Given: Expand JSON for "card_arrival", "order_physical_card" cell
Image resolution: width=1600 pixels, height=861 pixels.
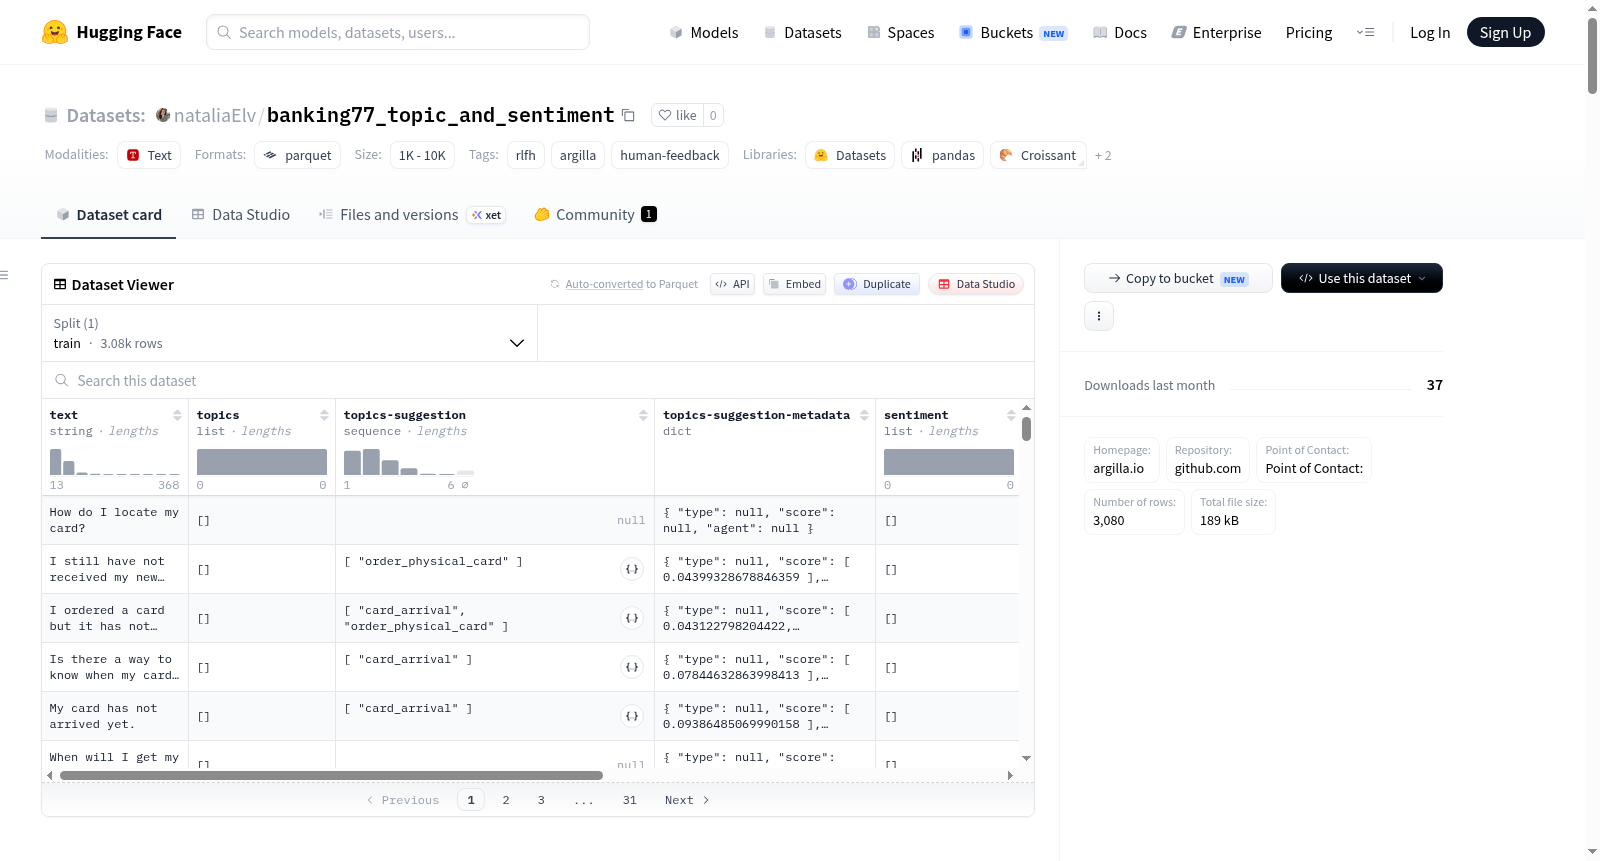Looking at the screenshot, I should pos(632,618).
